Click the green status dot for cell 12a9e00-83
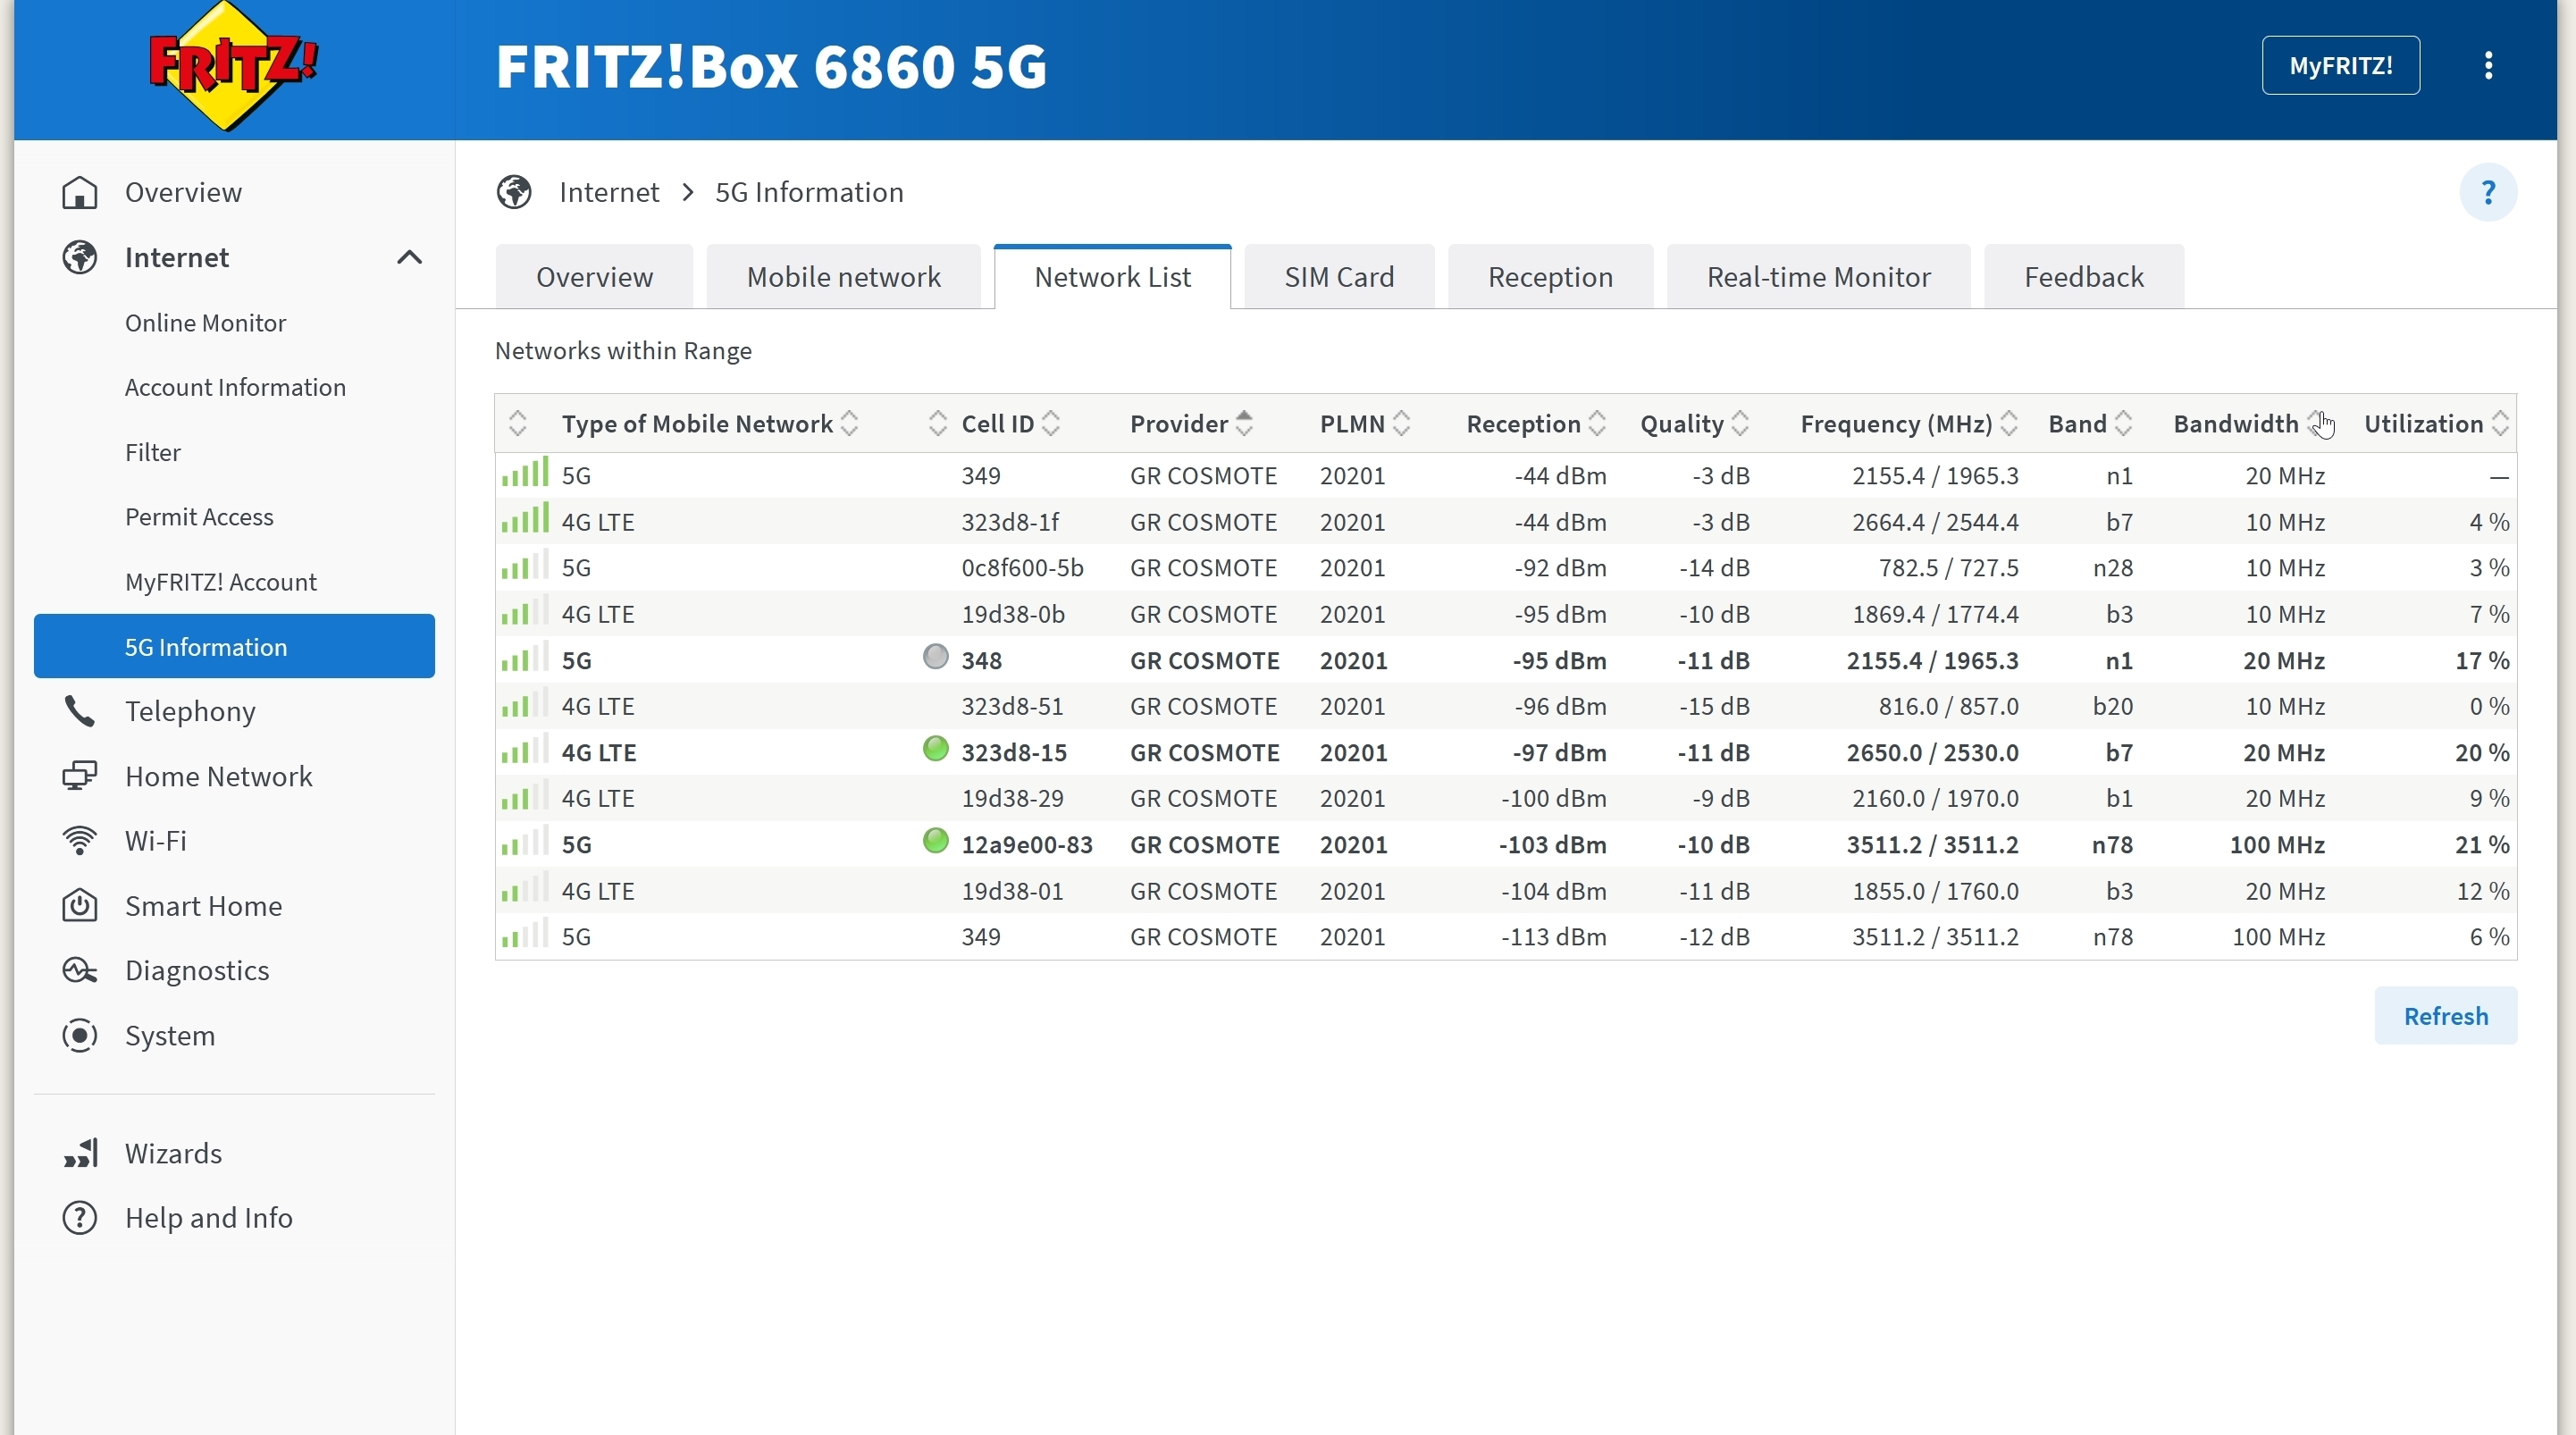 pos(935,841)
